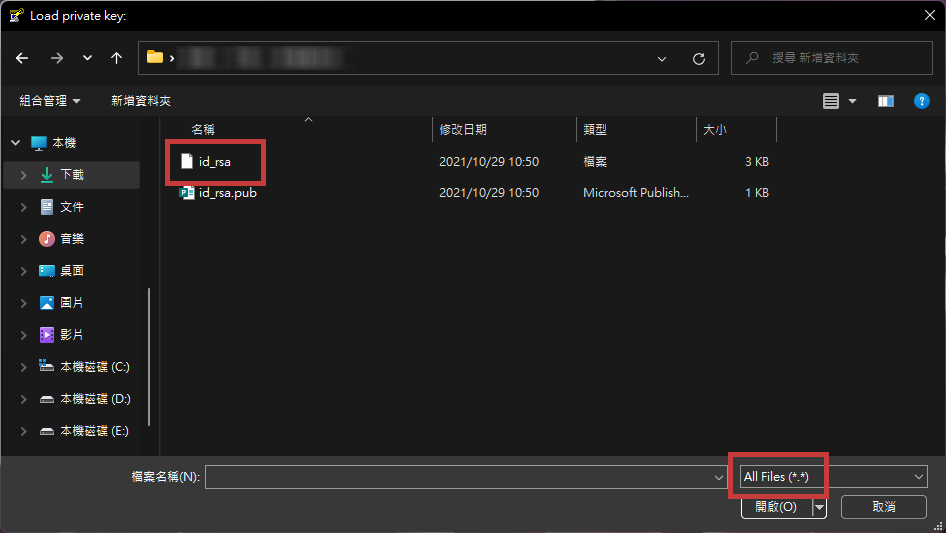The width and height of the screenshot is (946, 533).
Task: Select the id_rsa private key file
Action: (x=214, y=161)
